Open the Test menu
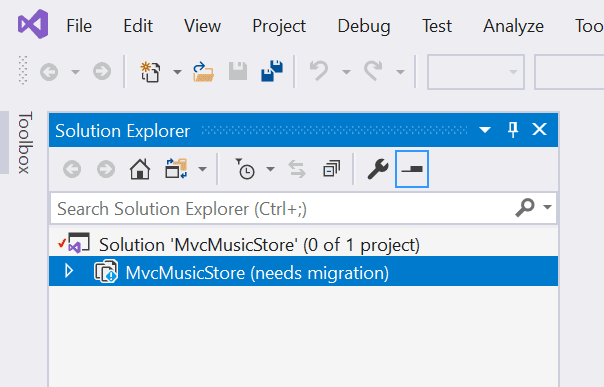The image size is (604, 387). 437,26
